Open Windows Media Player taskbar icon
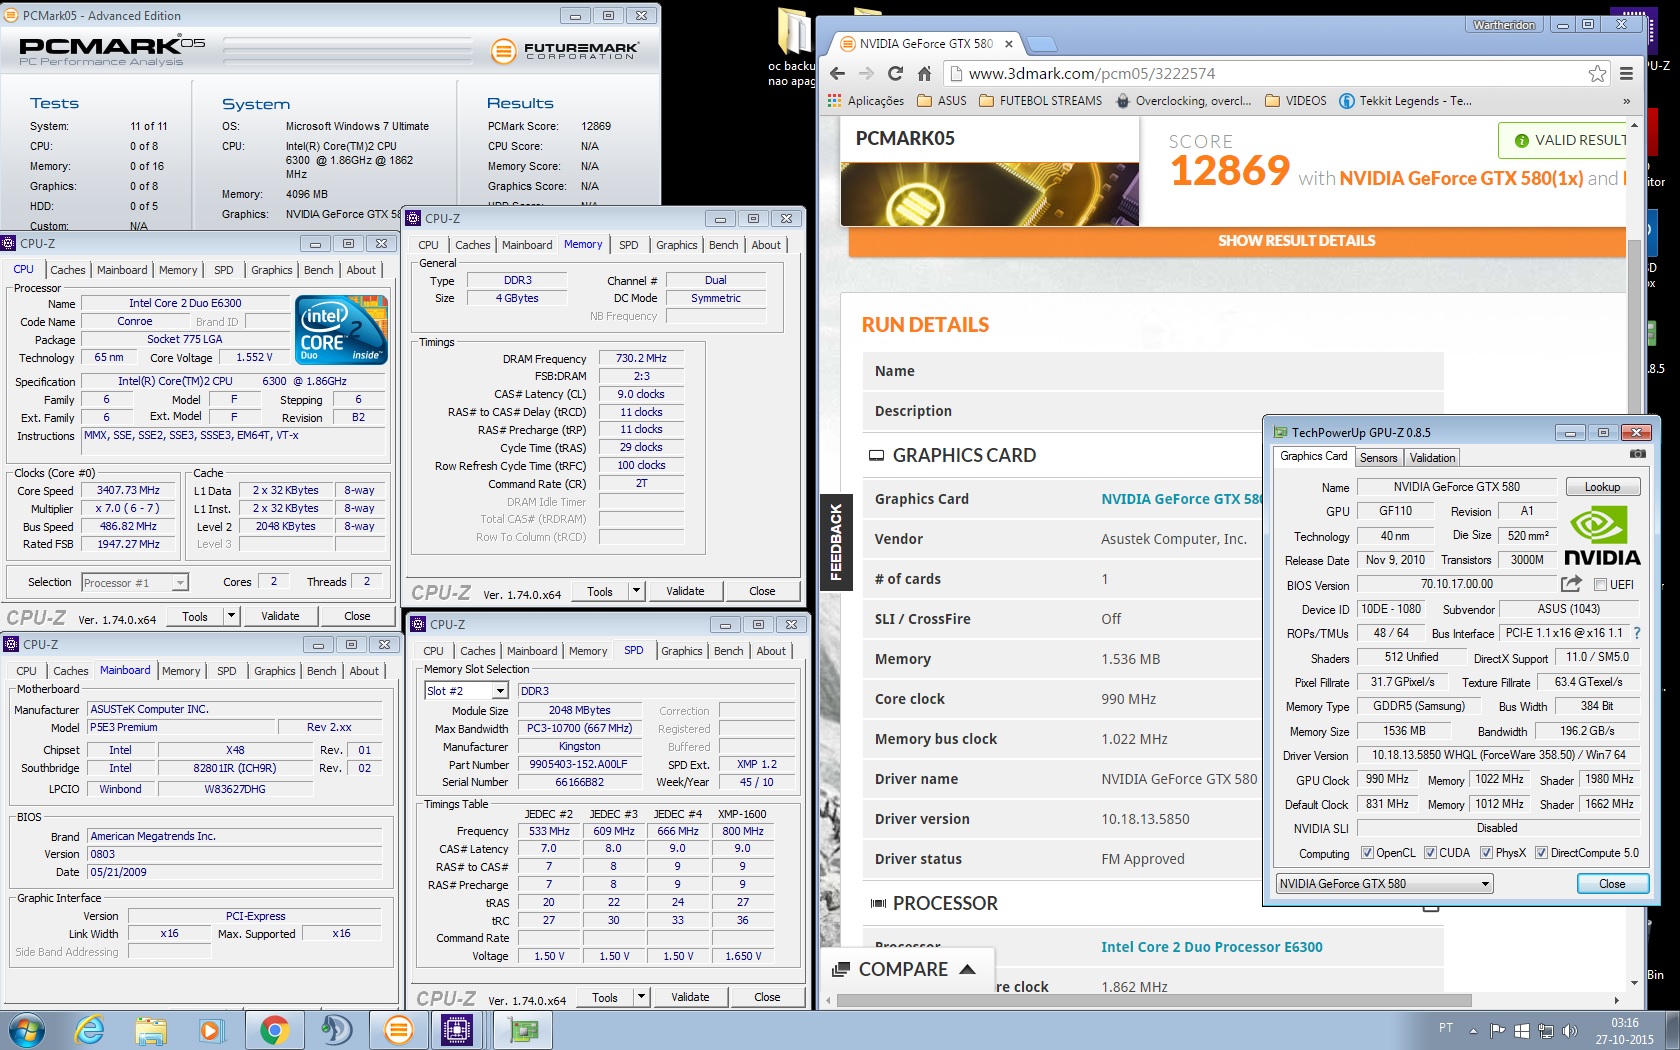Viewport: 1680px width, 1050px height. [211, 1030]
